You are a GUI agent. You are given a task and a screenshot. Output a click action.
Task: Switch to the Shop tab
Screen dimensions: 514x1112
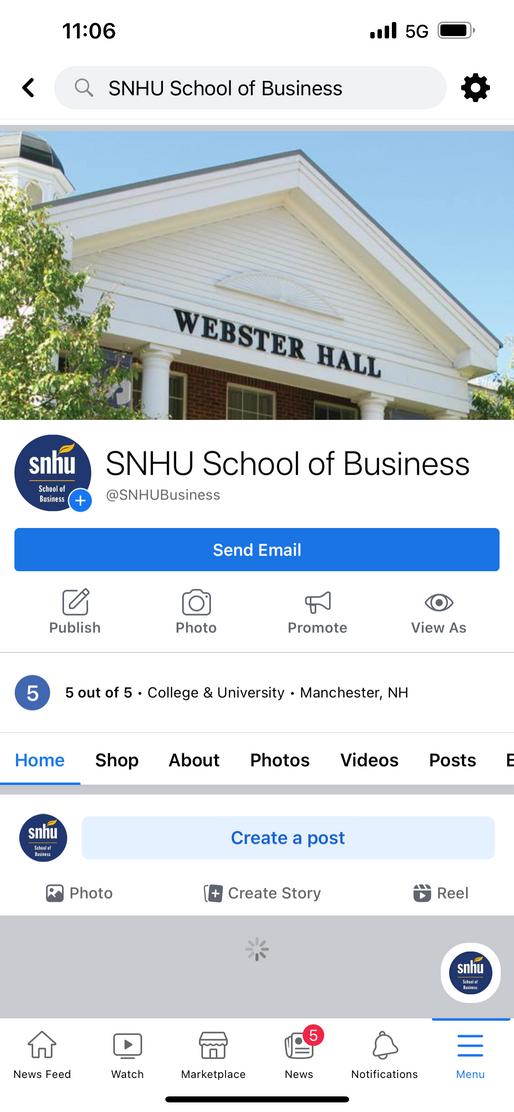117,760
